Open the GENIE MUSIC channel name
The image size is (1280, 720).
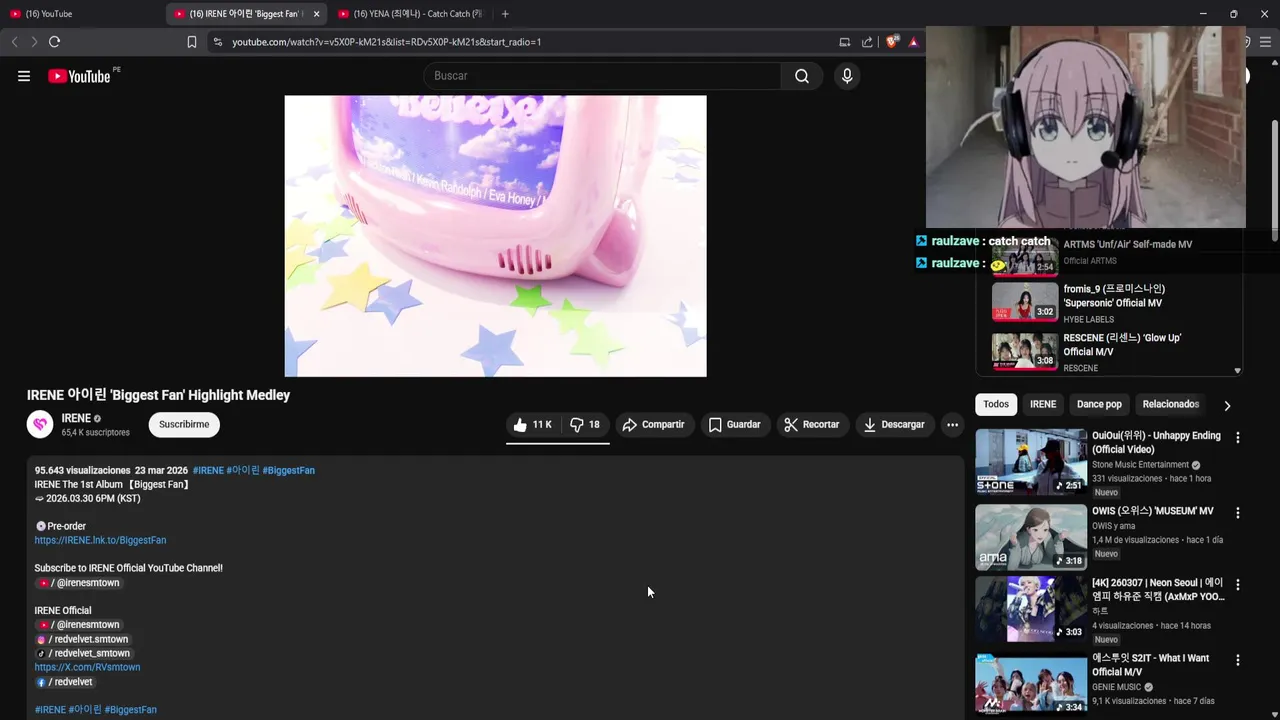(x=1116, y=687)
